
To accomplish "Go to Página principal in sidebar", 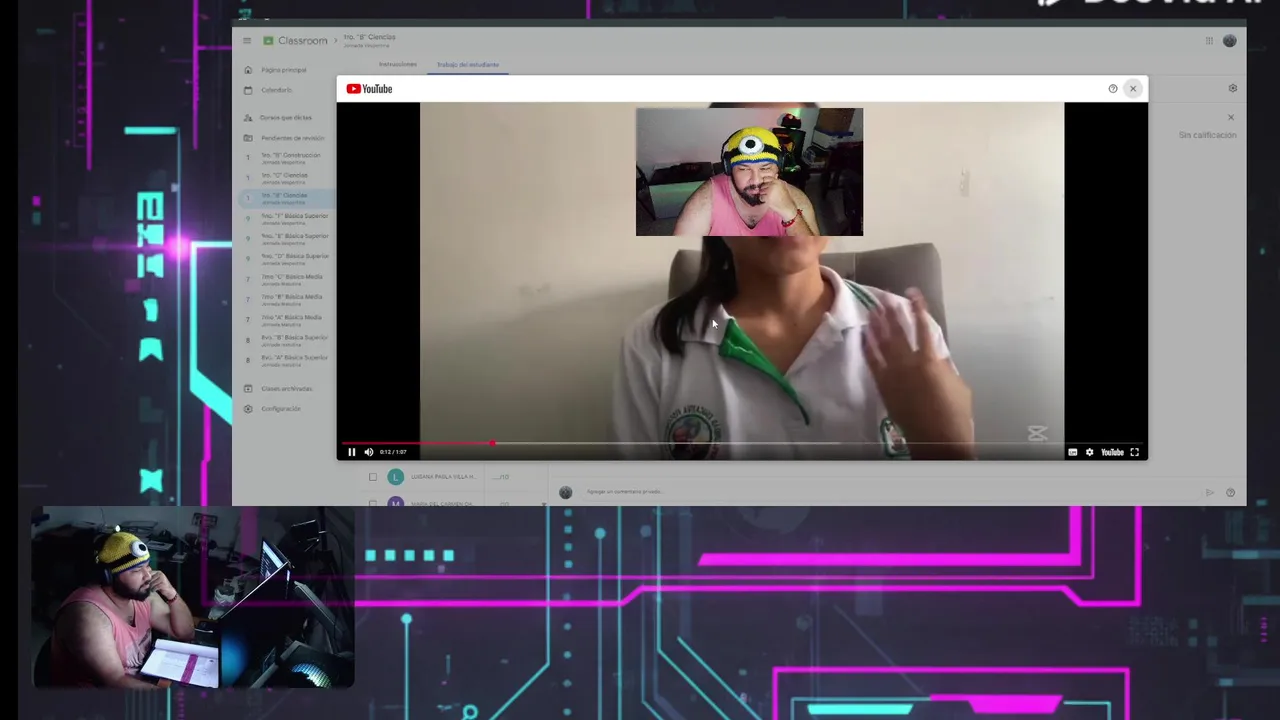I will click(283, 70).
